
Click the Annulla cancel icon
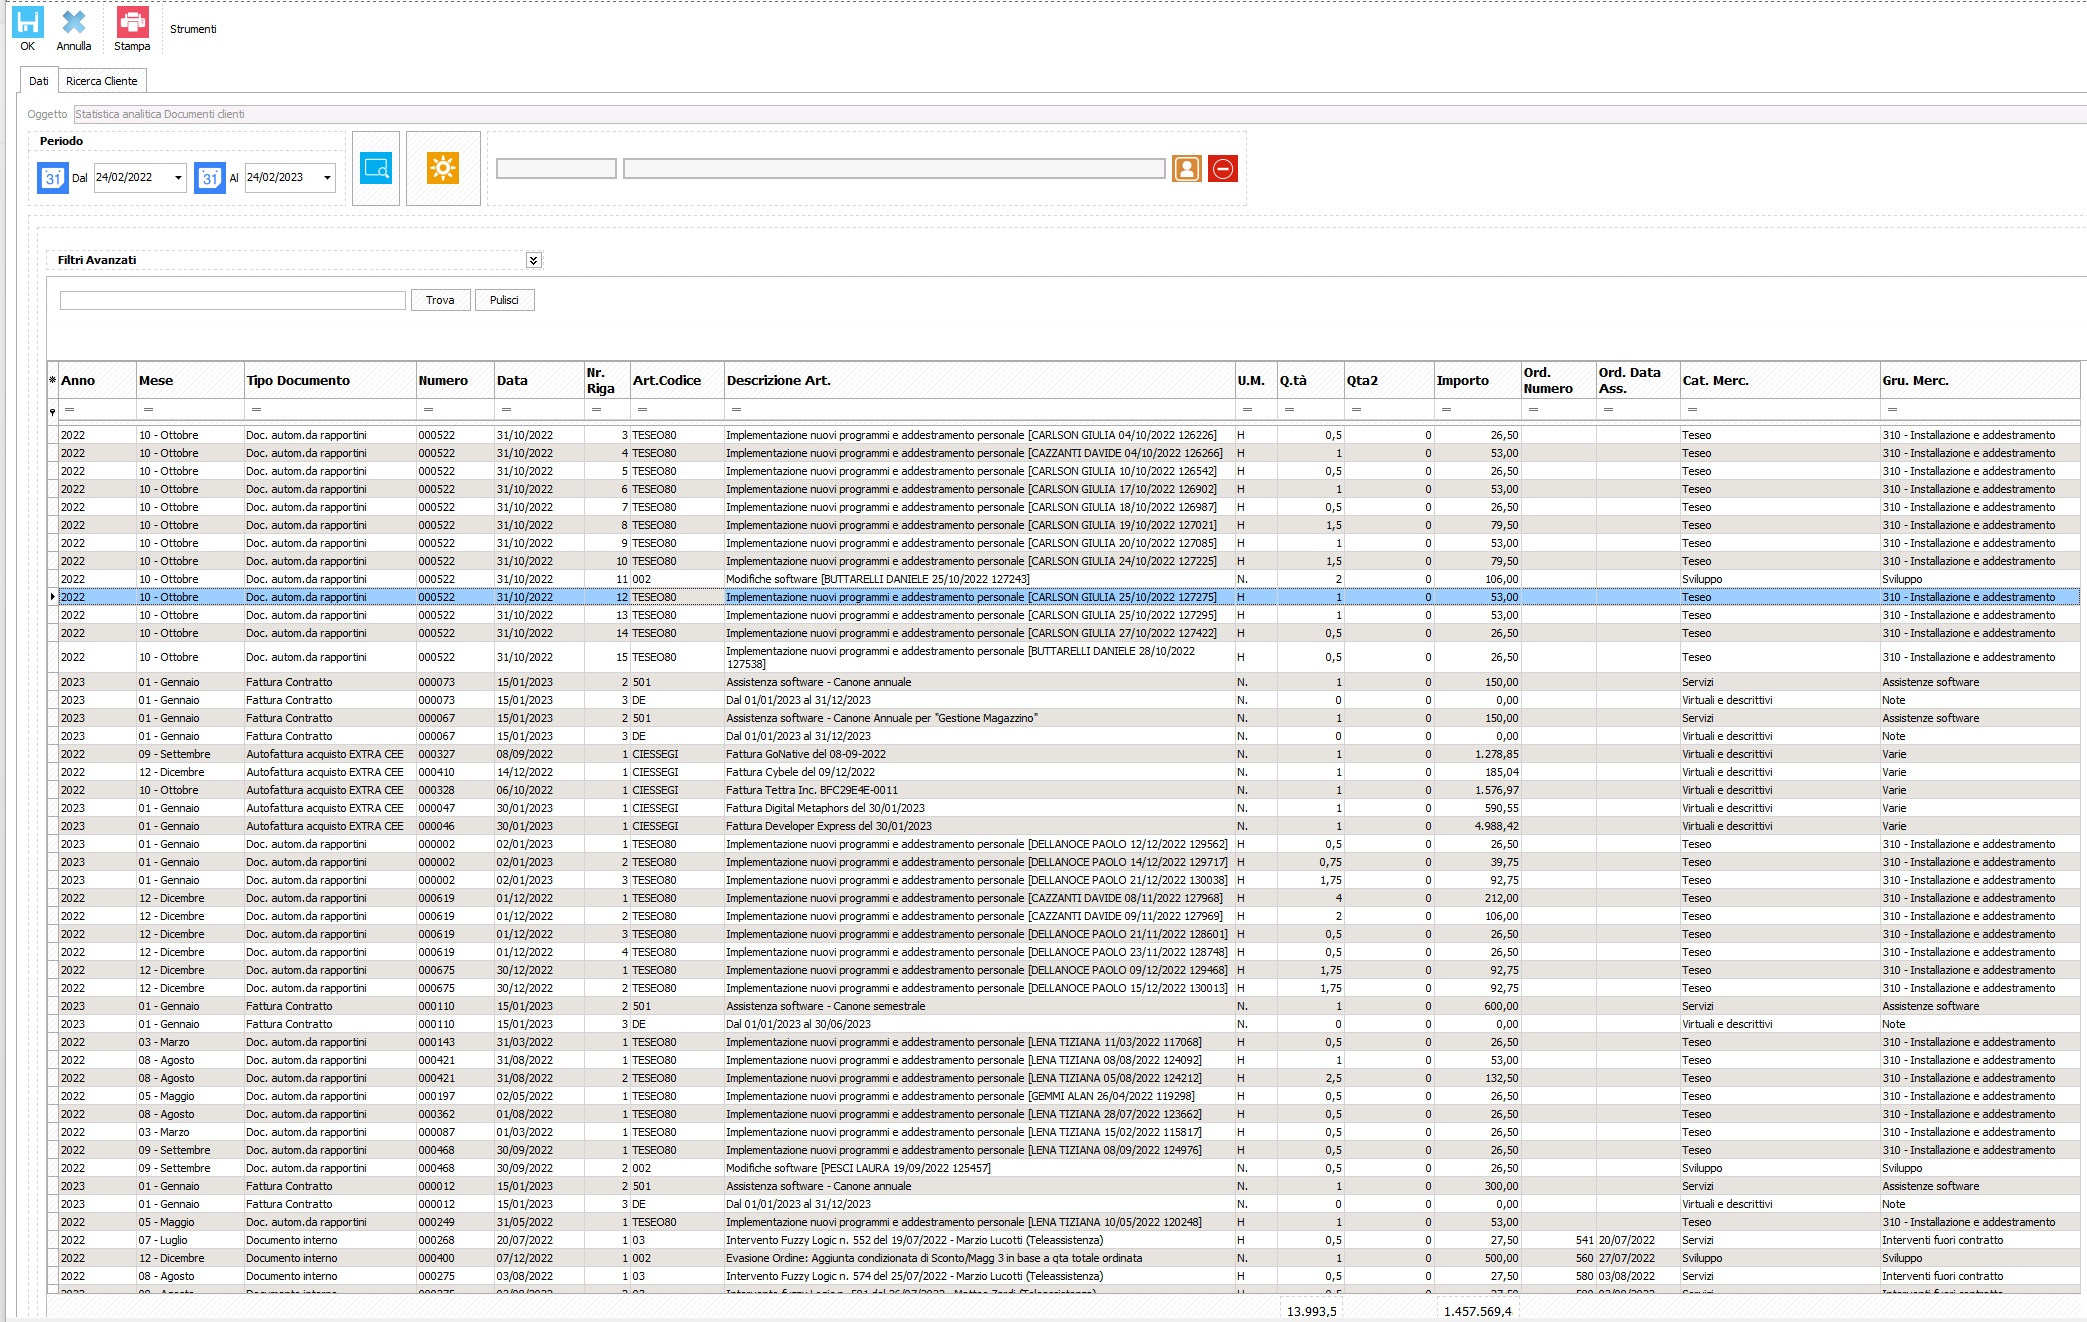(x=73, y=23)
